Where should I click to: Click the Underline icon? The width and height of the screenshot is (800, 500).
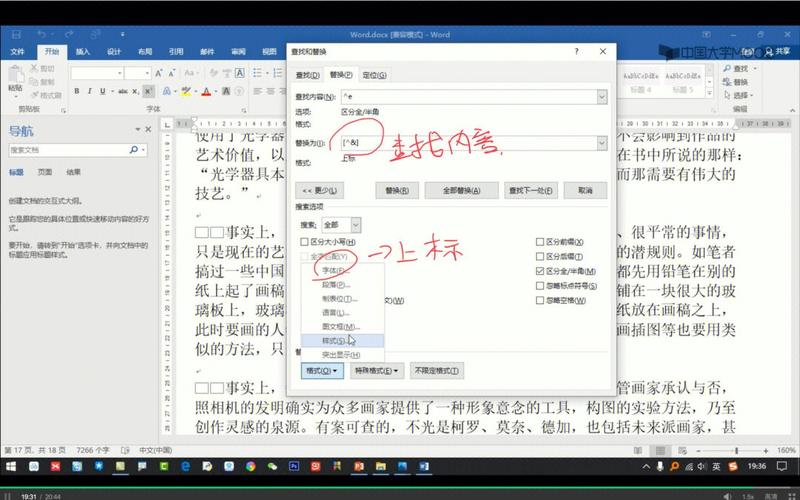pos(103,91)
